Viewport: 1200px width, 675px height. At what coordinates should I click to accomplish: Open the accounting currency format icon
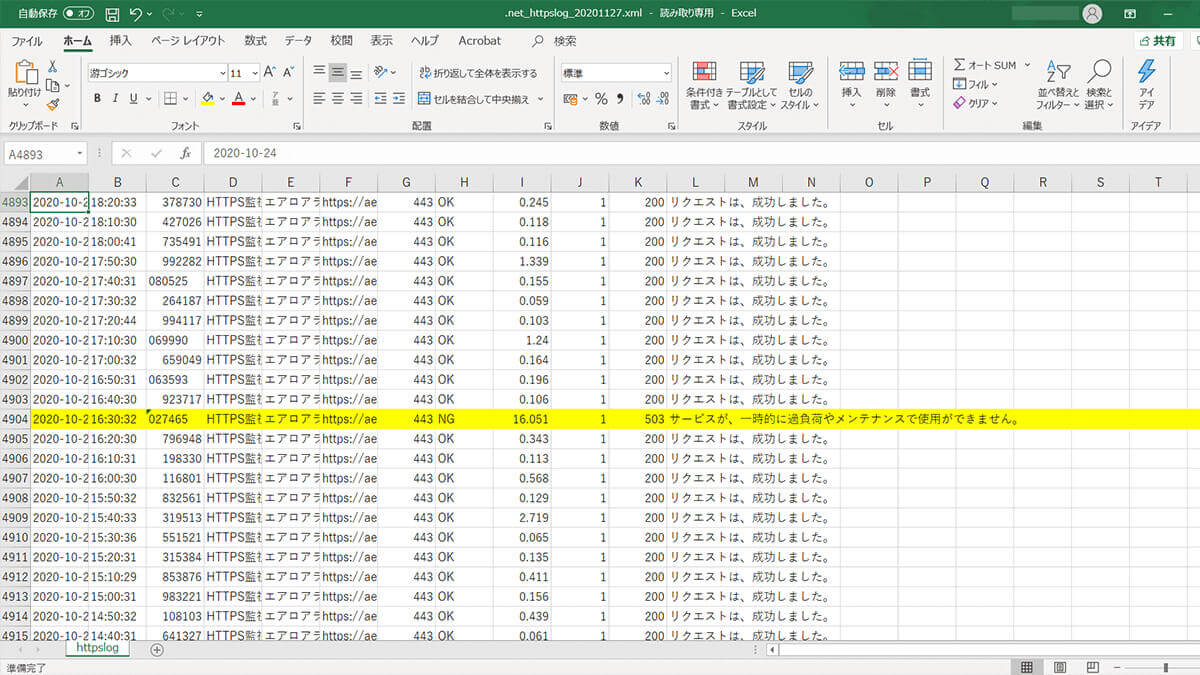(x=570, y=99)
